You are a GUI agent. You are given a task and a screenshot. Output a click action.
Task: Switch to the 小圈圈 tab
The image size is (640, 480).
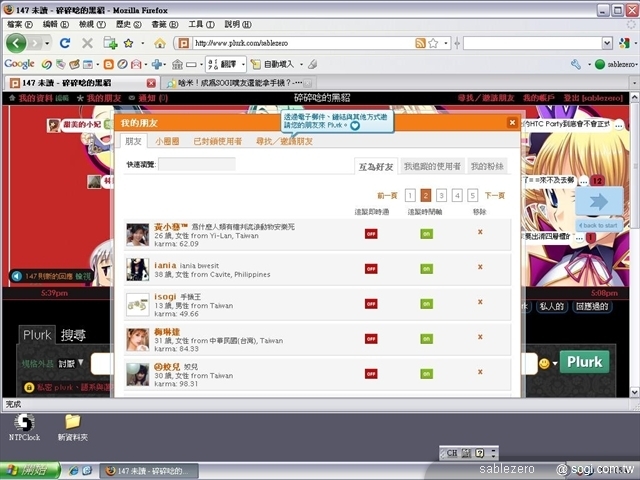tap(169, 142)
